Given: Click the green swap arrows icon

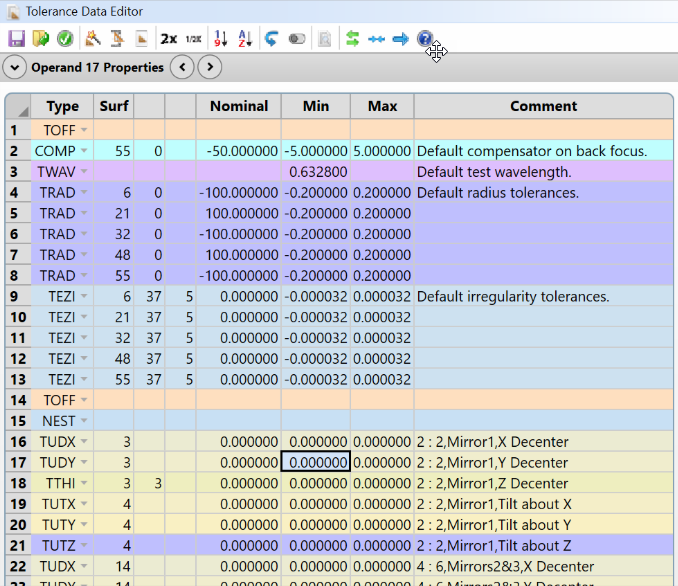Looking at the screenshot, I should point(352,39).
